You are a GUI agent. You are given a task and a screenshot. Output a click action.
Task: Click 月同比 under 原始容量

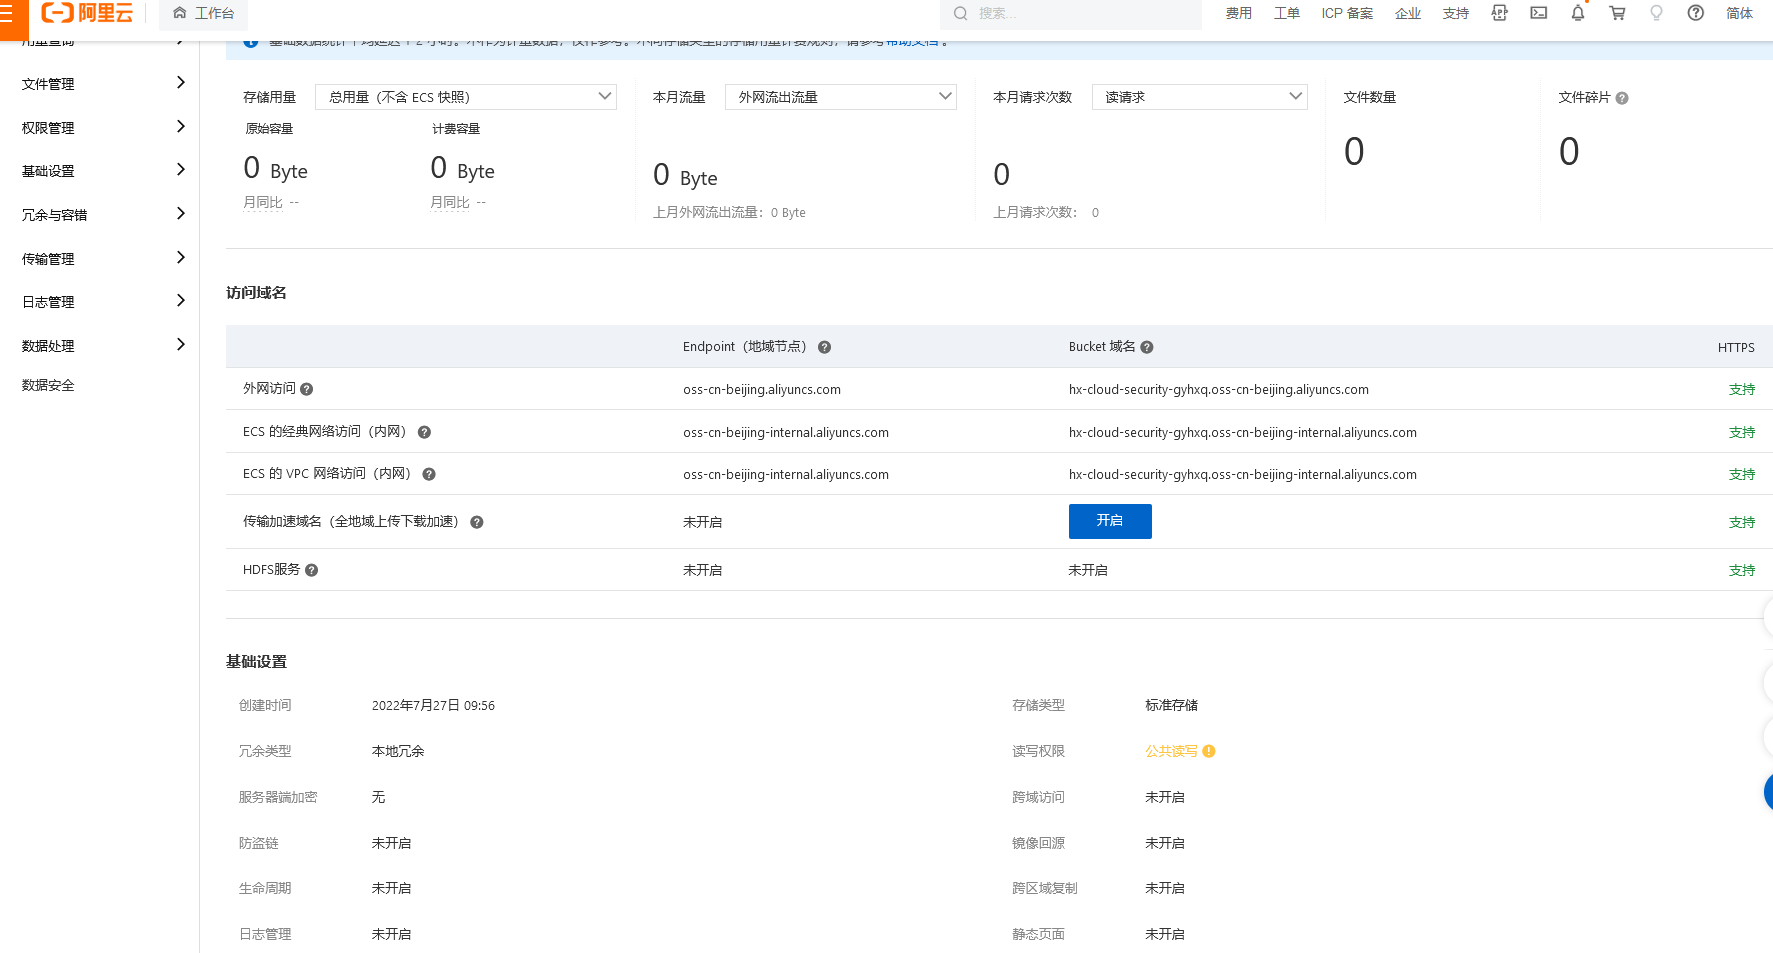point(263,202)
